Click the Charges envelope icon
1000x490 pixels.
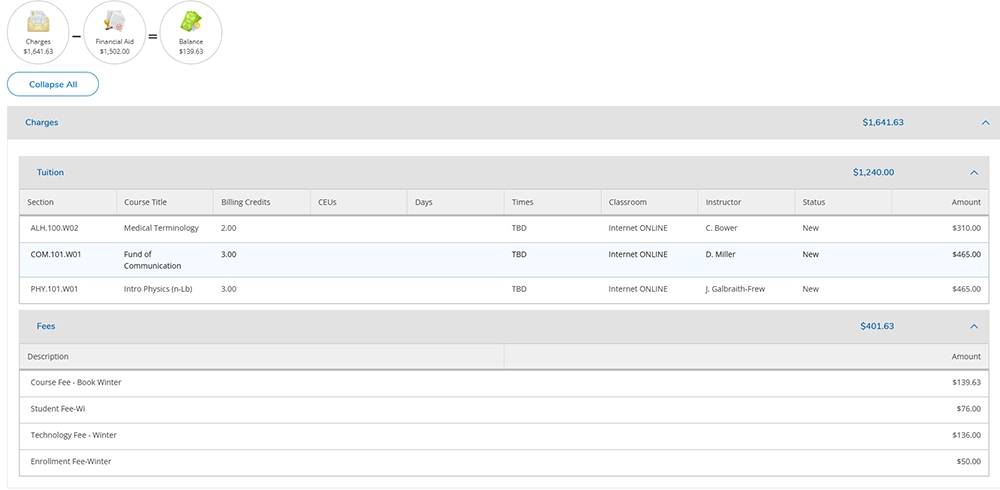(38, 23)
